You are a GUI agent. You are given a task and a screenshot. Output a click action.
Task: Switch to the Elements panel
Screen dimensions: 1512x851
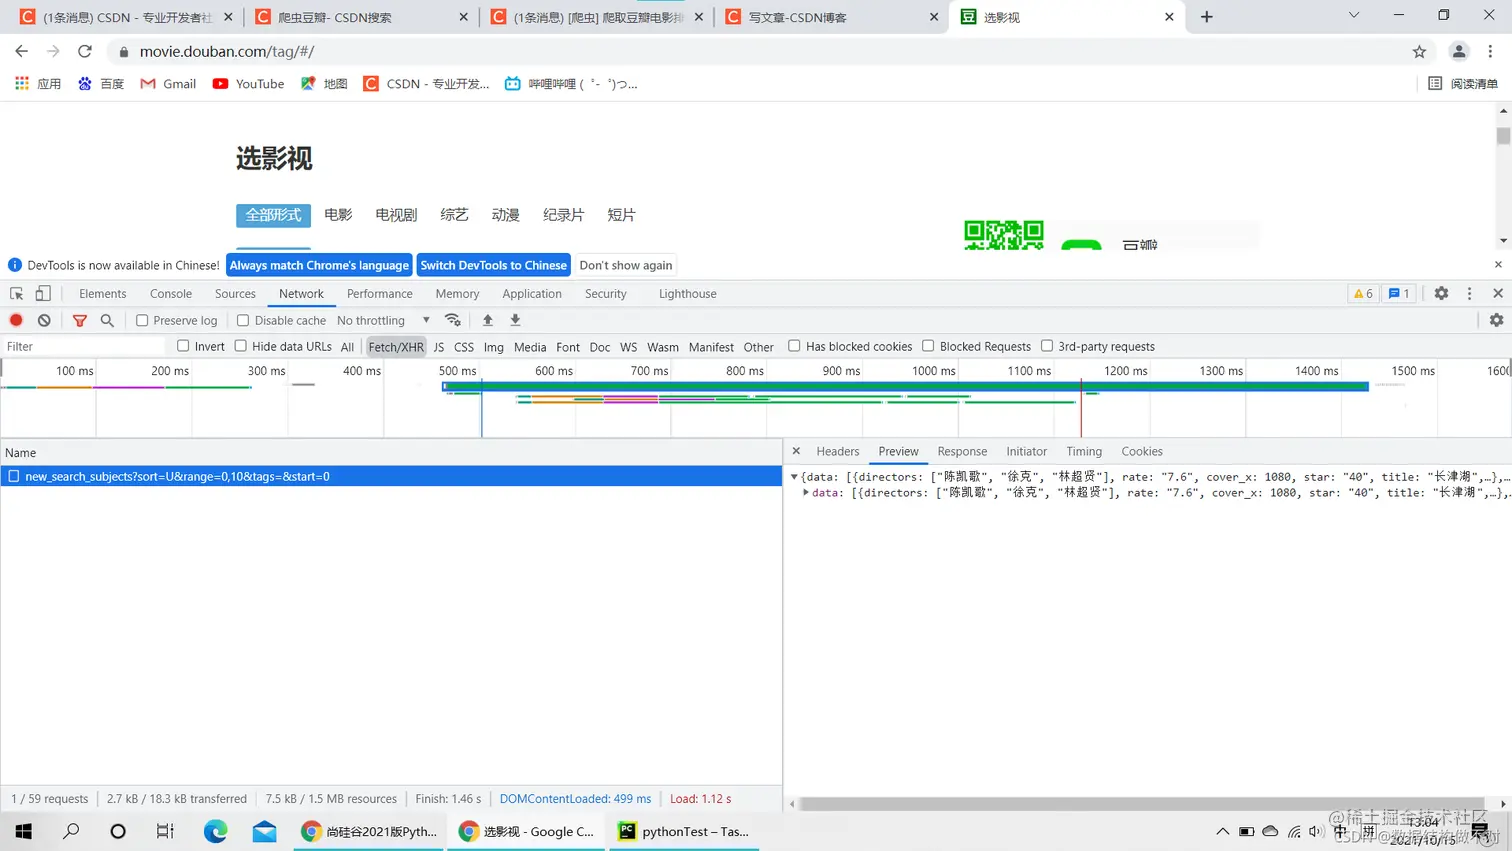(103, 294)
